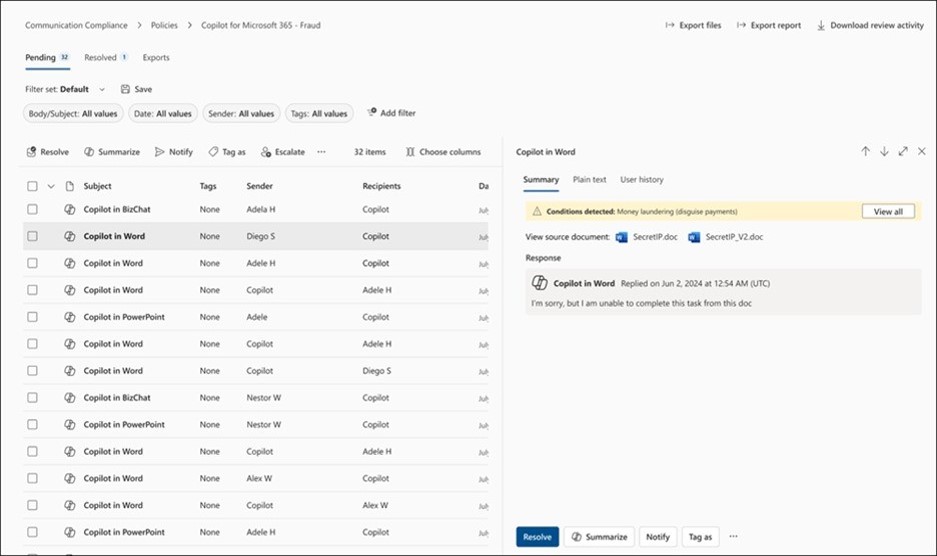Click the Copilot icon on the Diego S sender row
The width and height of the screenshot is (937, 556).
coord(69,236)
